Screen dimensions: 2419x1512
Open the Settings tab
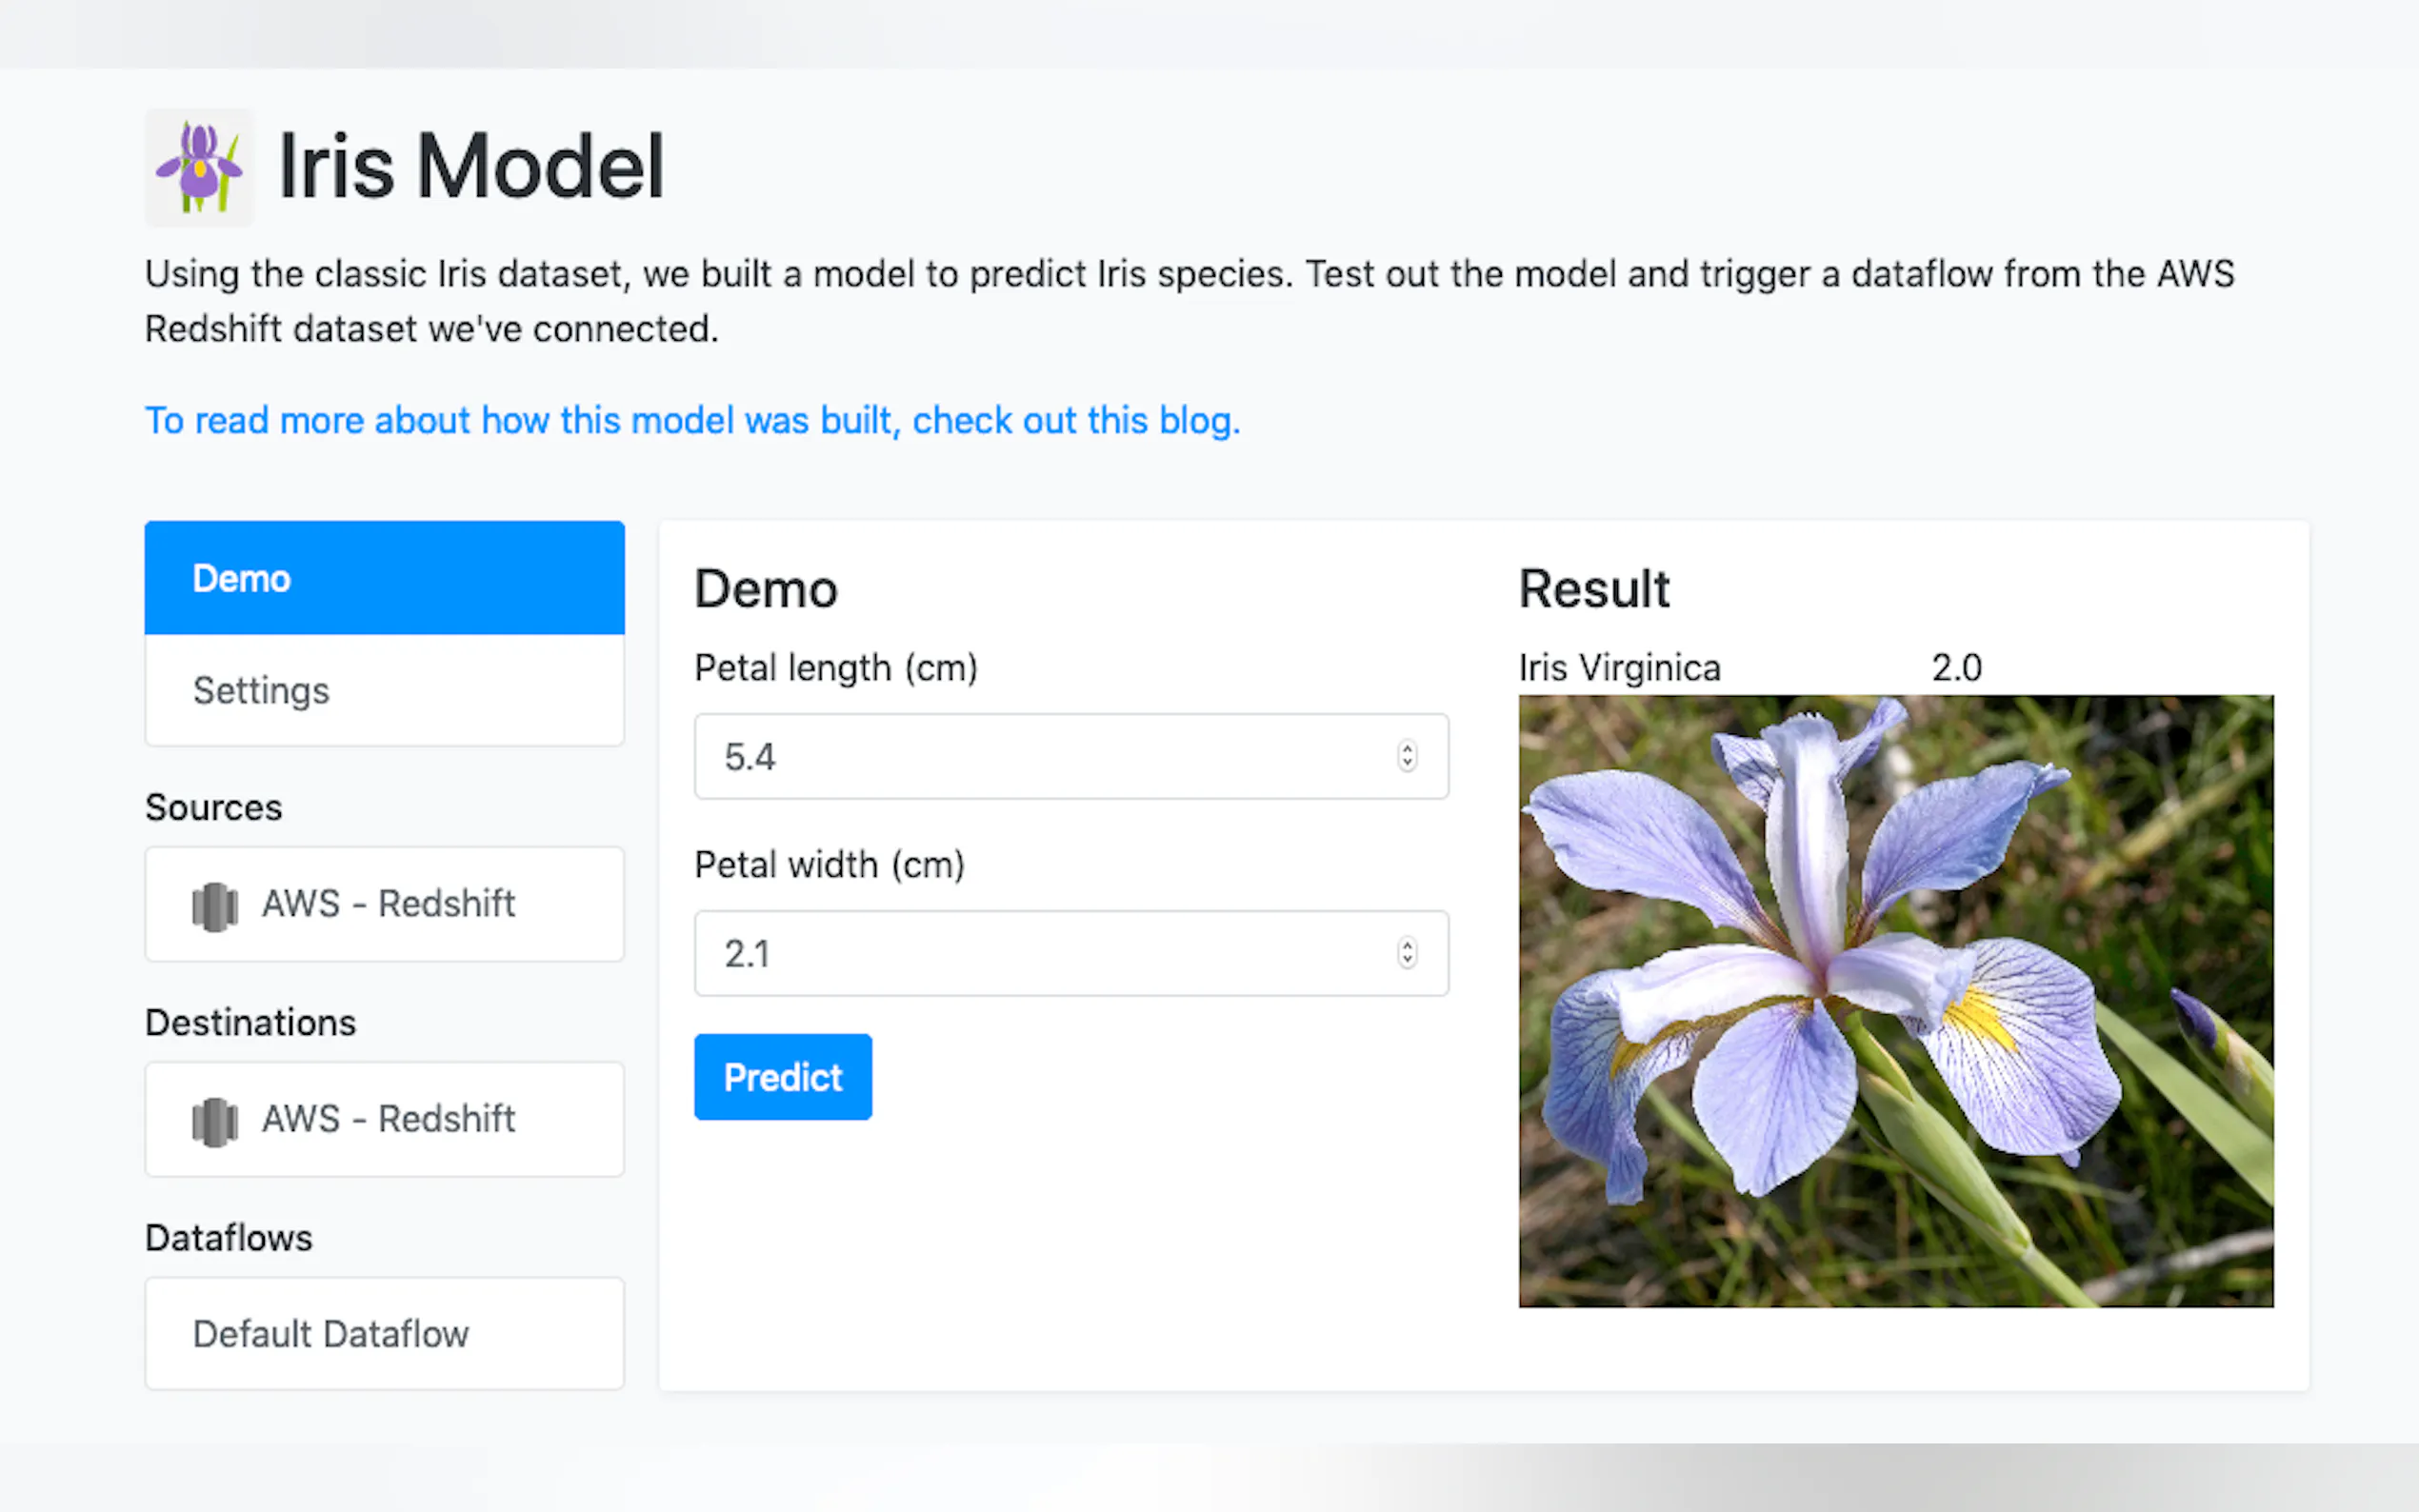[384, 691]
